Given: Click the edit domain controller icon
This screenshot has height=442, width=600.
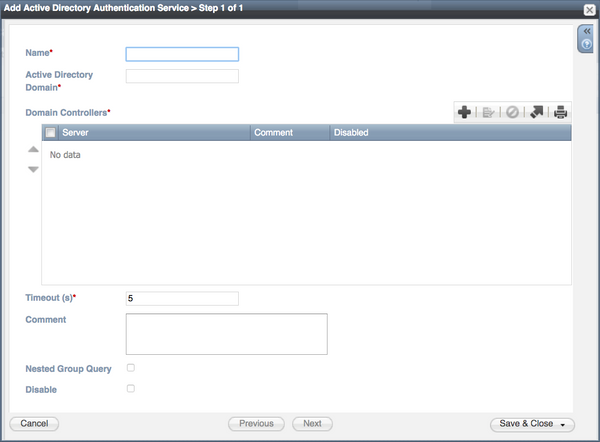Looking at the screenshot, I should click(488, 113).
